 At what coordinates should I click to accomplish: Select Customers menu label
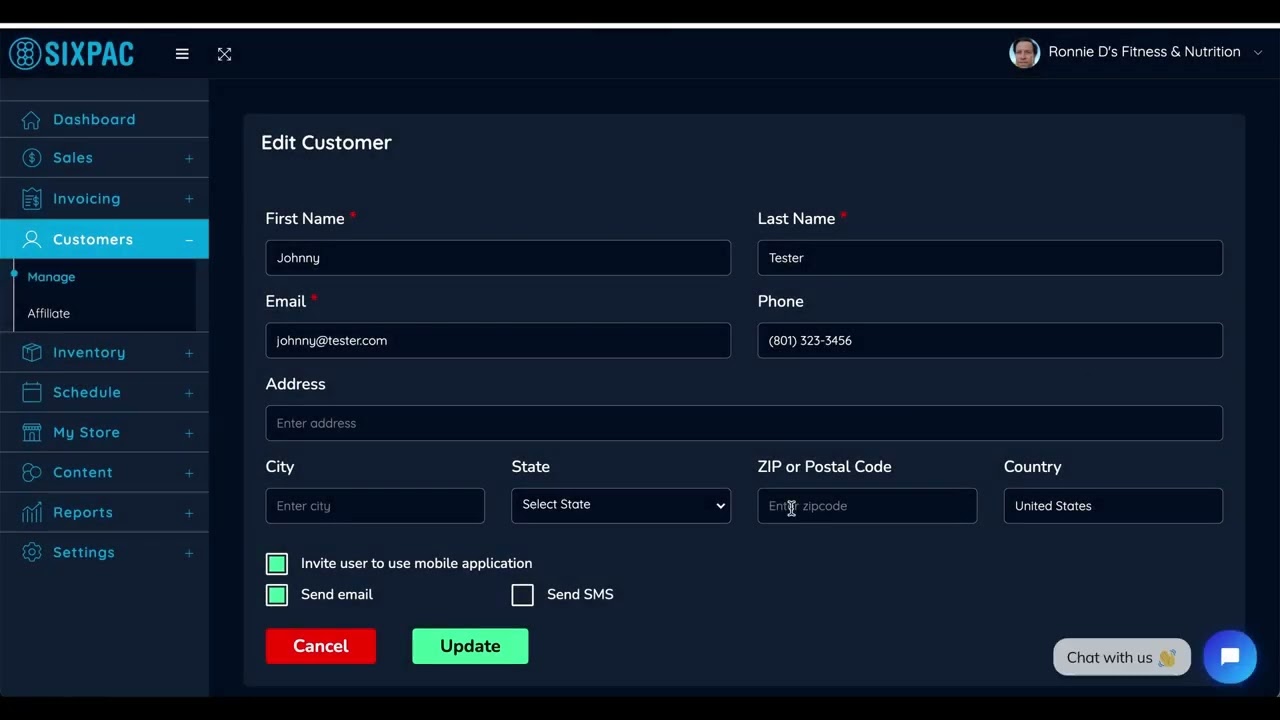[x=93, y=239]
